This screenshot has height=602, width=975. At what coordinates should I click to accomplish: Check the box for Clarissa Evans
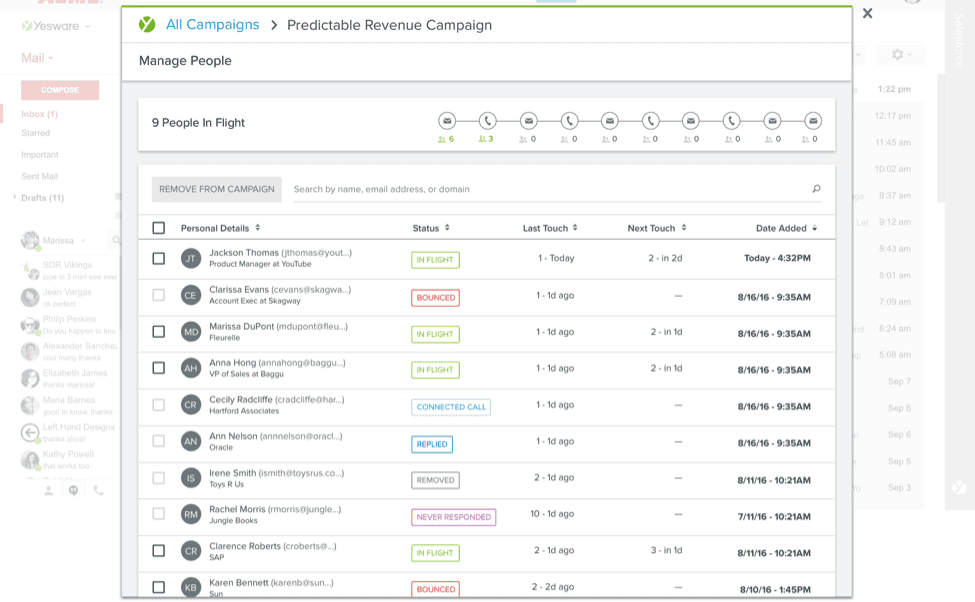click(x=159, y=295)
